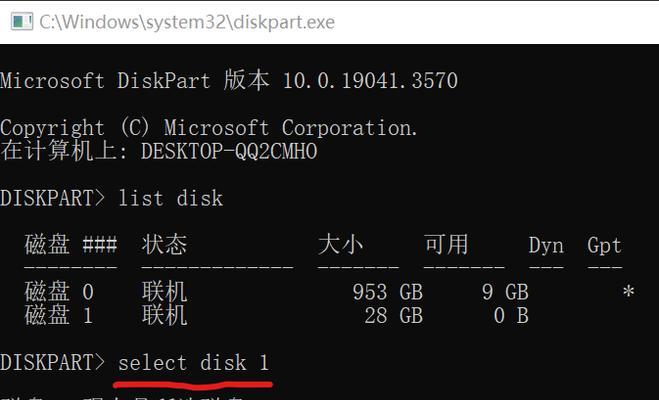Click the 'list disk' command text
This screenshot has width=659, height=400.
click(x=170, y=198)
